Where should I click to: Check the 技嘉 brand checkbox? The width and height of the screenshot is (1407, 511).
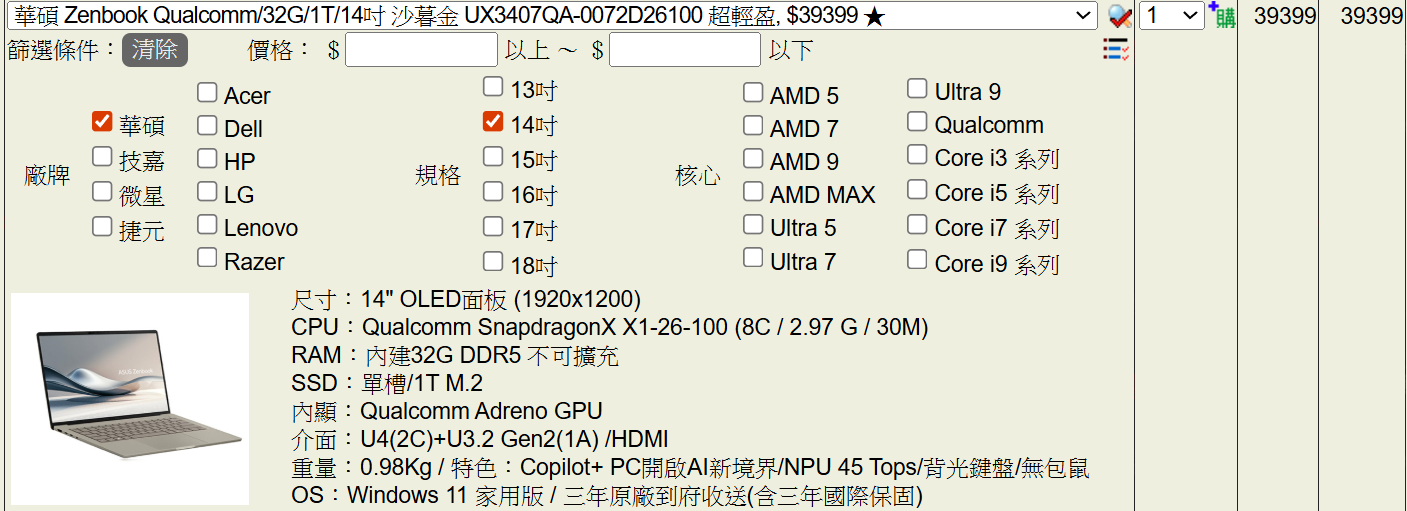click(102, 157)
